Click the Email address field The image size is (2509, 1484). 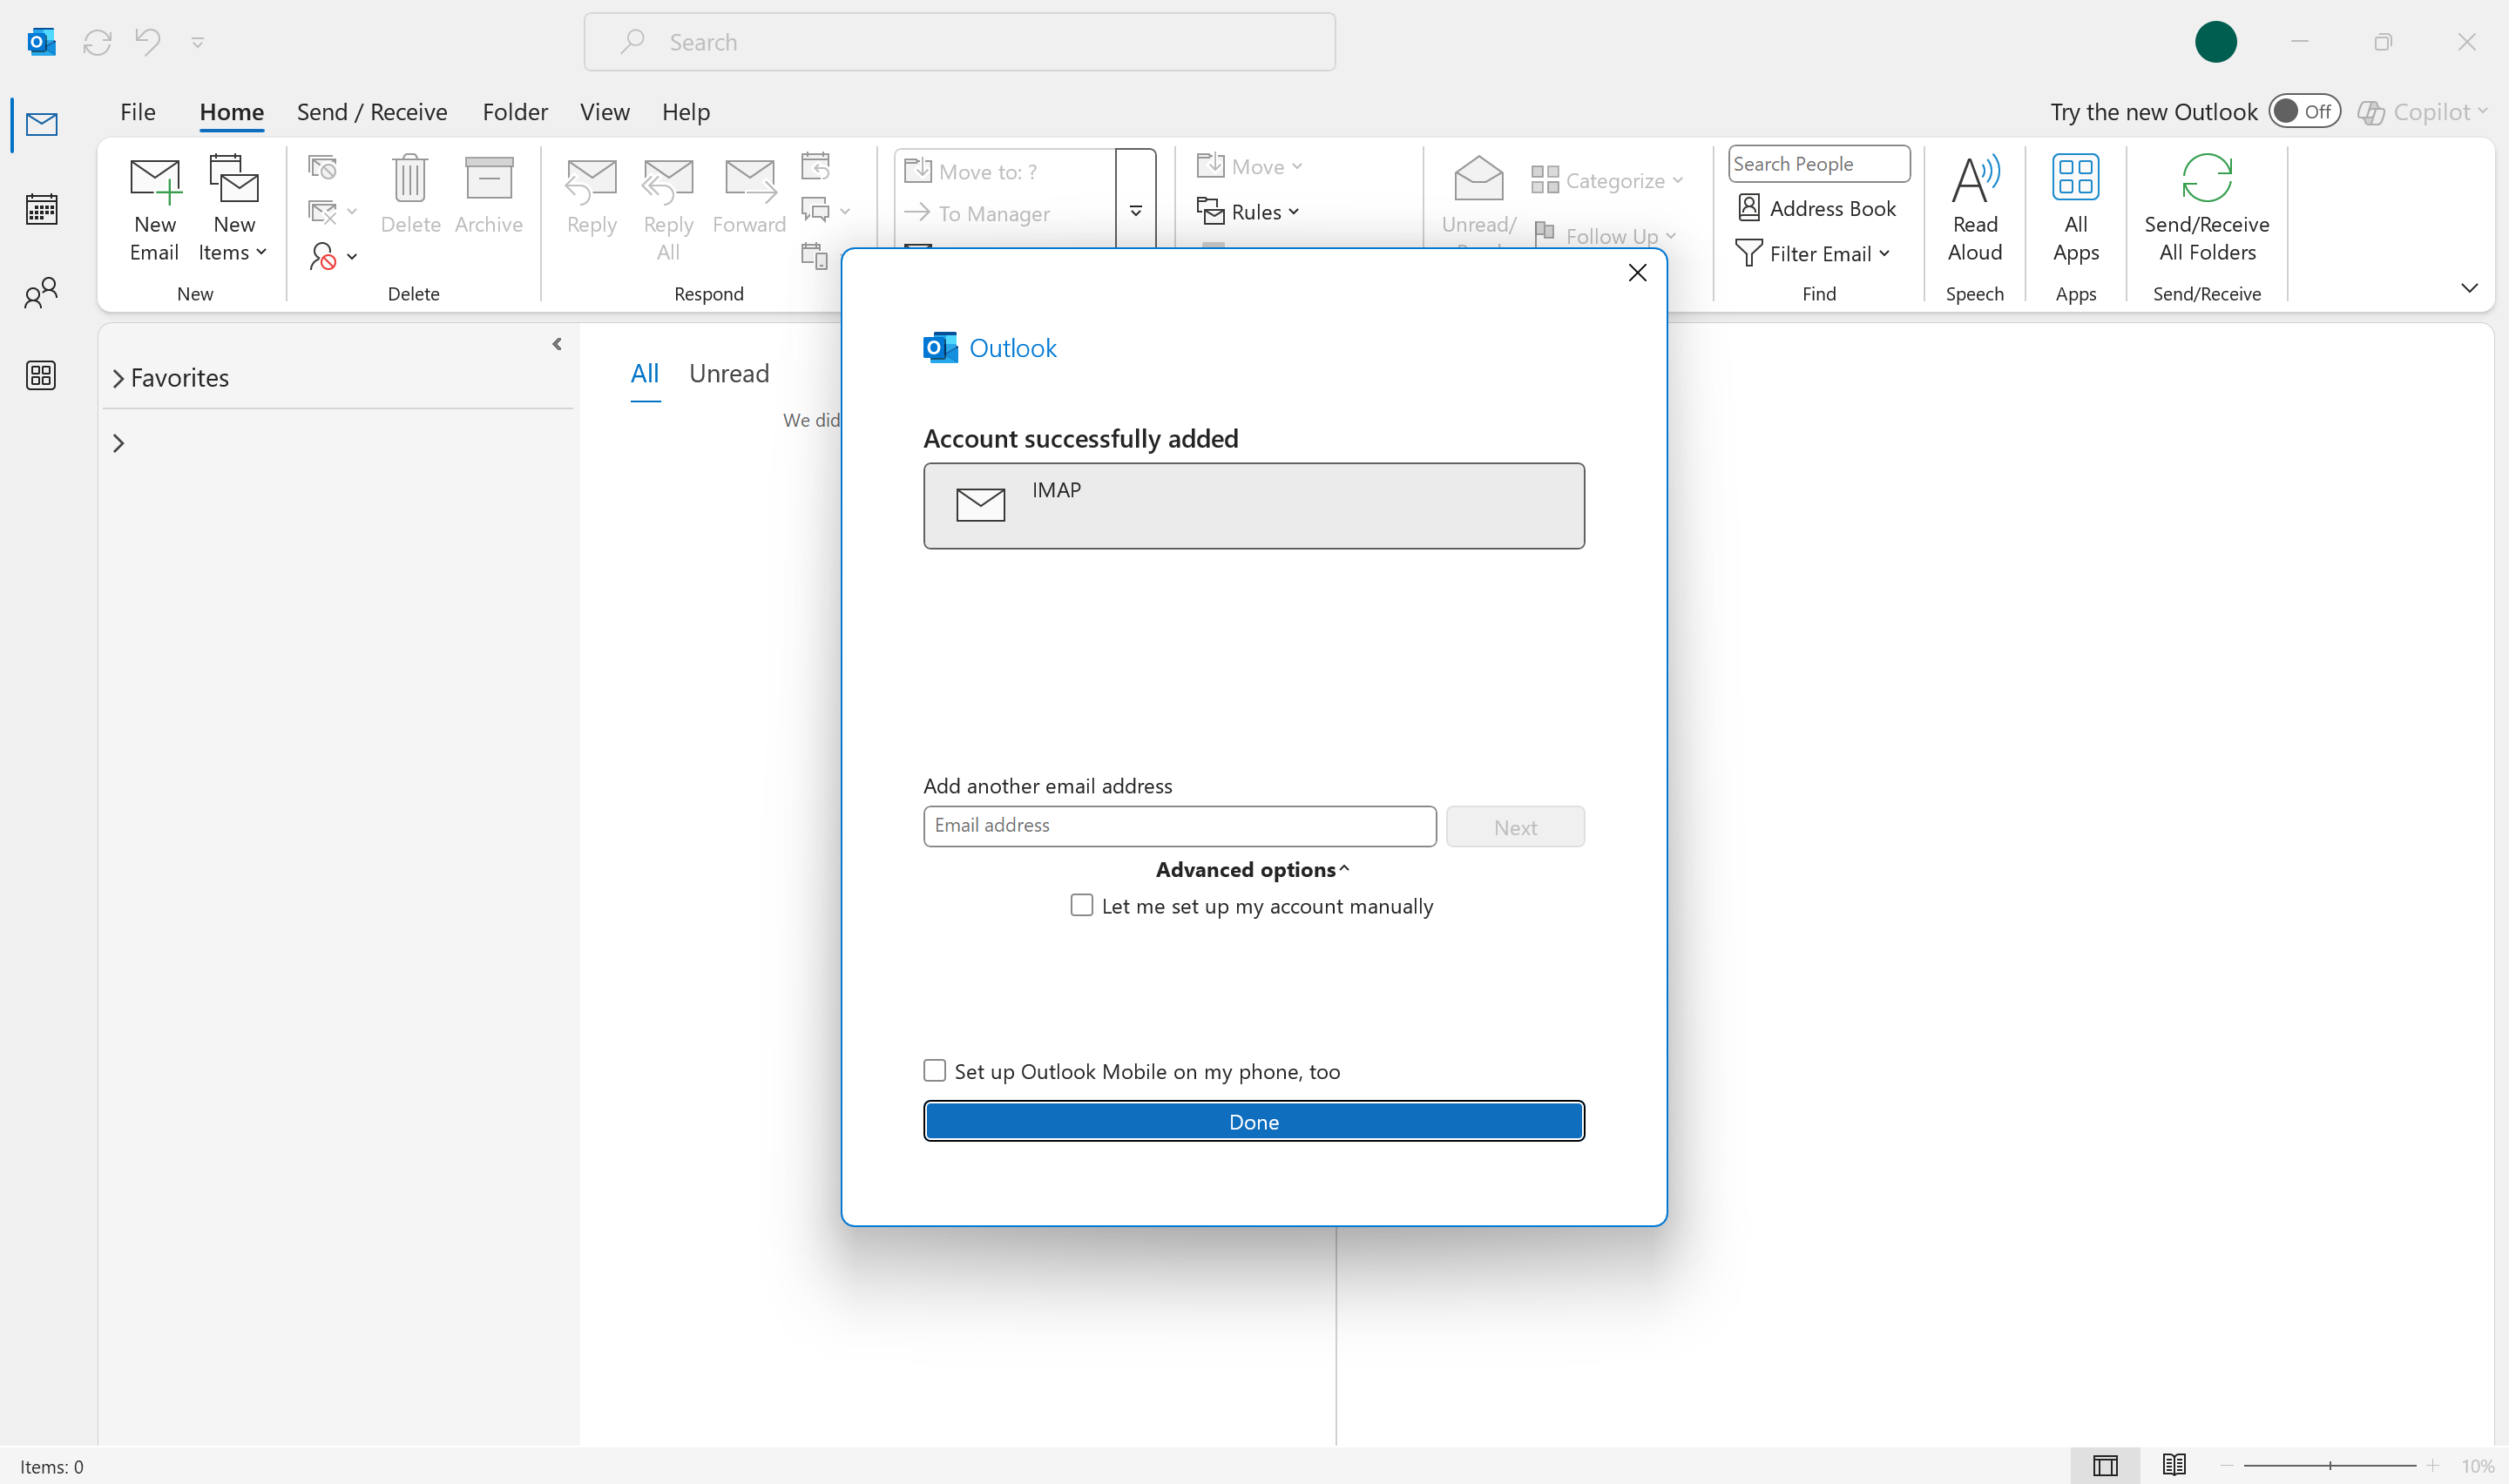coord(1180,826)
